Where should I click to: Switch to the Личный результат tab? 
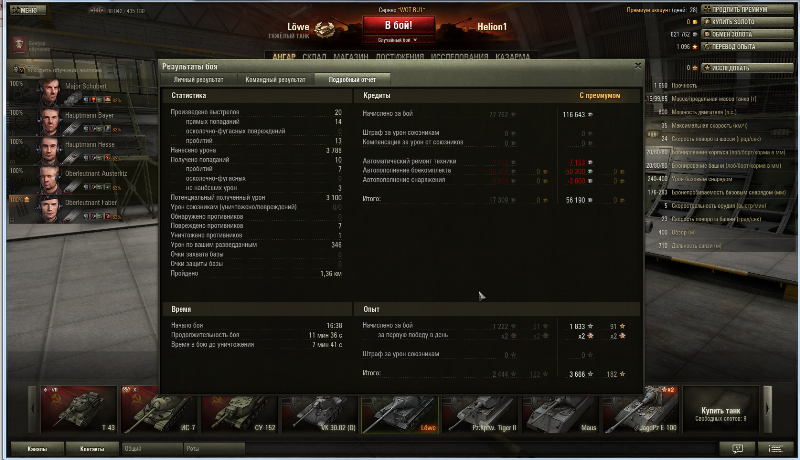tap(198, 80)
